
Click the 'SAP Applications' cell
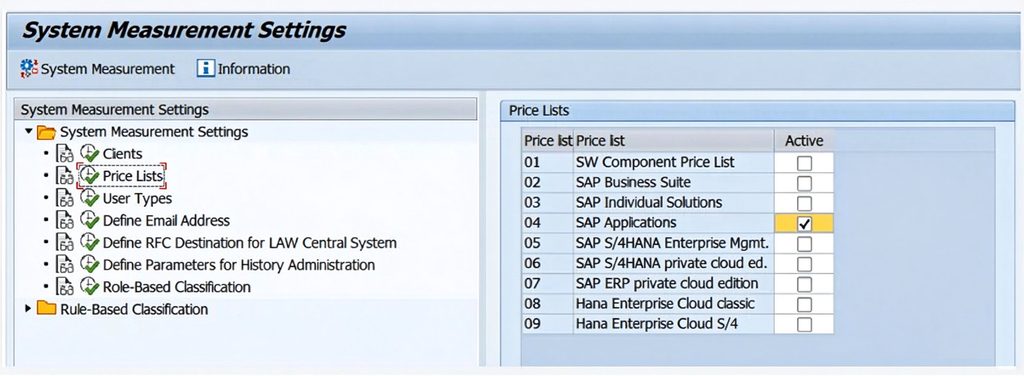(x=674, y=223)
